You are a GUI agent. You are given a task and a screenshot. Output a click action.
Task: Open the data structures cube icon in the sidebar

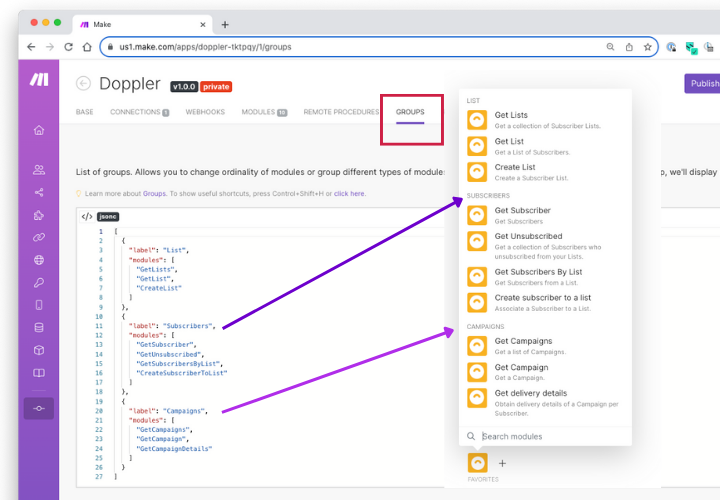pos(39,350)
